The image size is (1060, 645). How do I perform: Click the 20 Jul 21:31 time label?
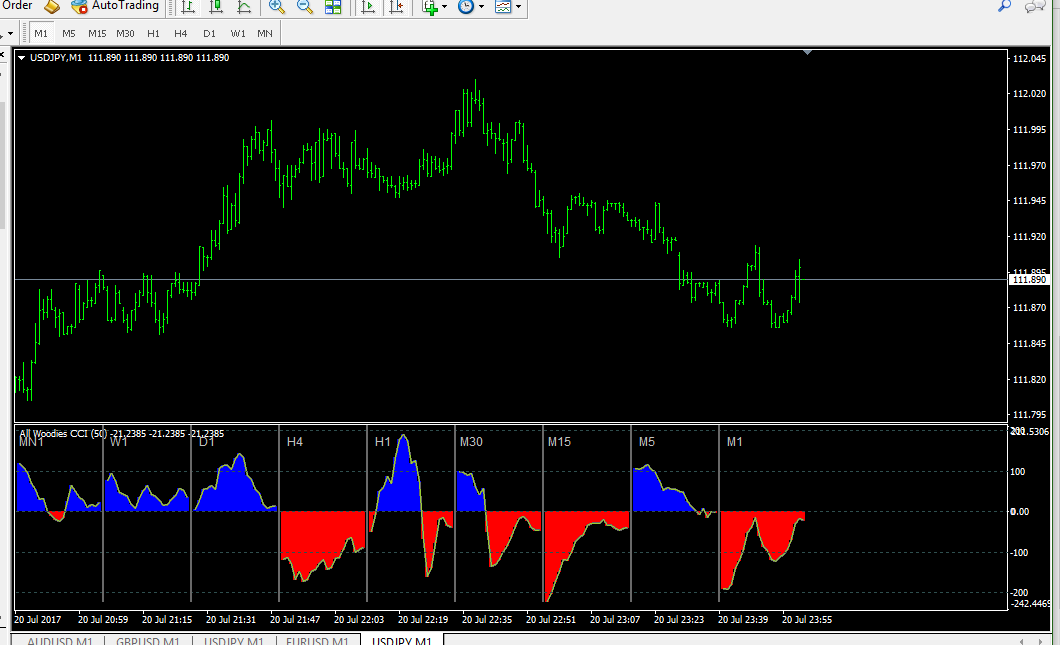[x=231, y=619]
